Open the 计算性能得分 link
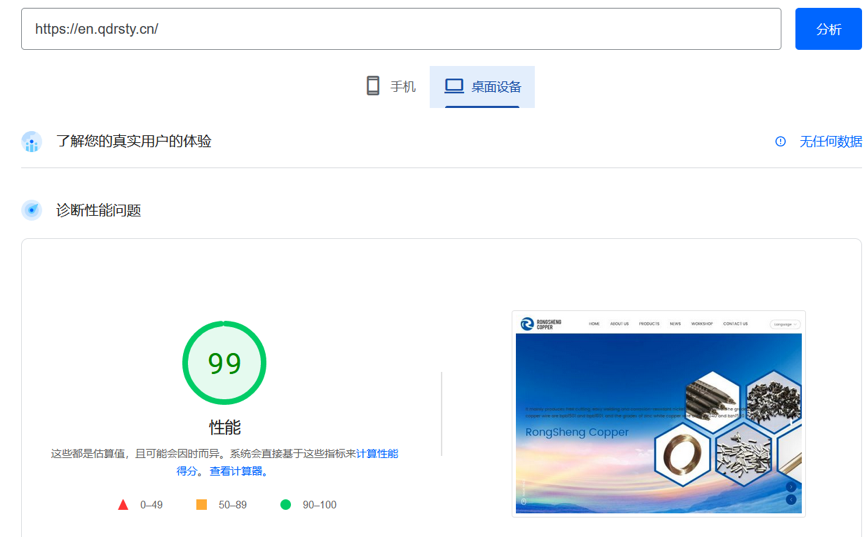The image size is (864, 537). [377, 454]
